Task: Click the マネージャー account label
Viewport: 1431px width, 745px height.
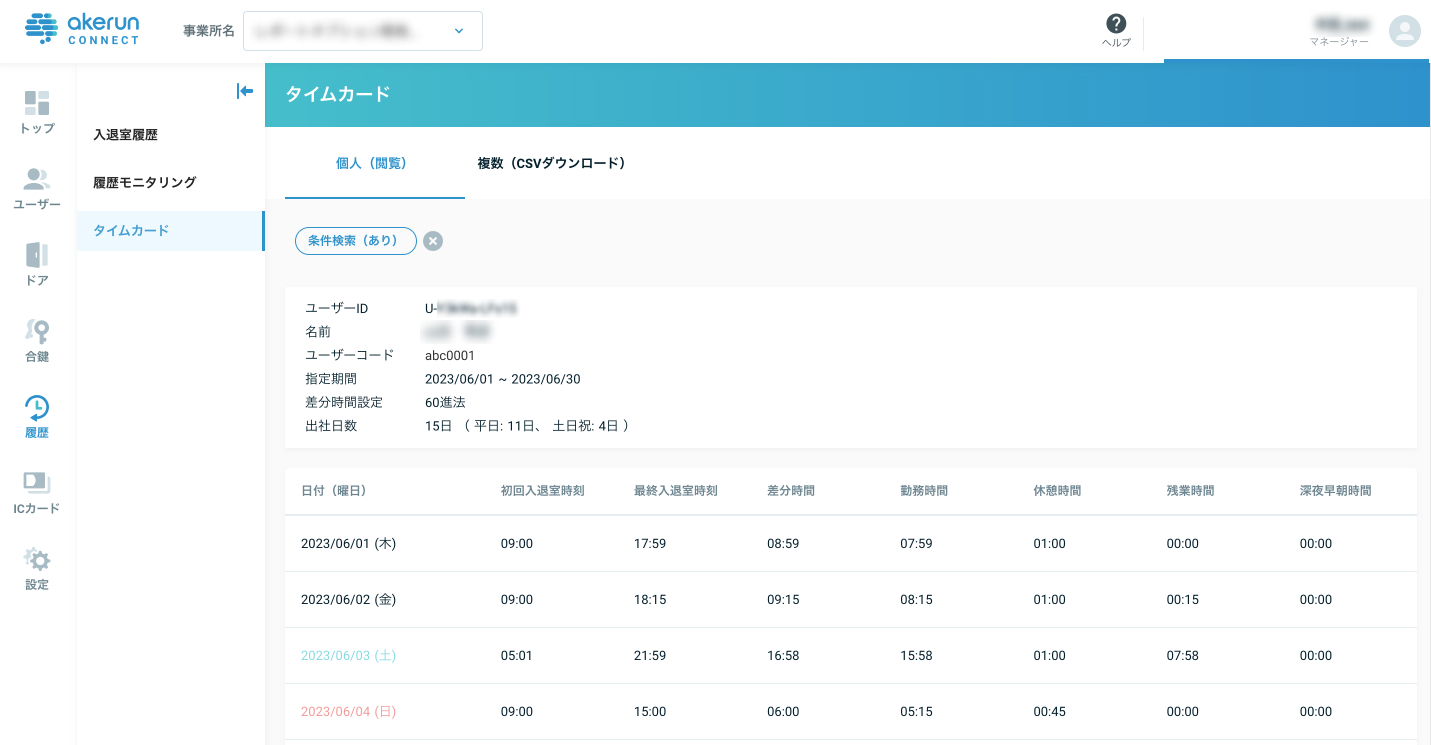Action: pos(1339,42)
